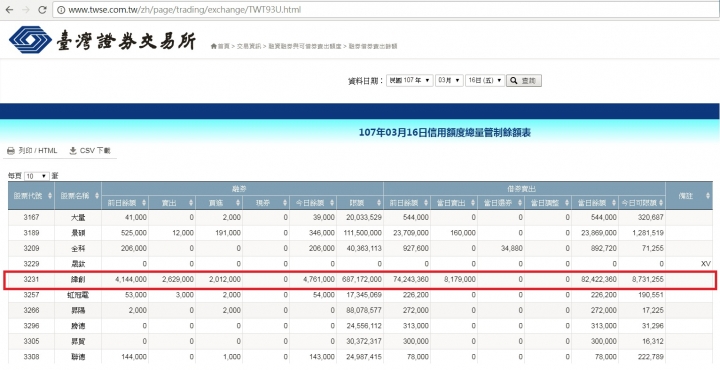Click the 20,033,529 limit in row 3167
Viewport: 720px width, 370px height.
(x=364, y=218)
